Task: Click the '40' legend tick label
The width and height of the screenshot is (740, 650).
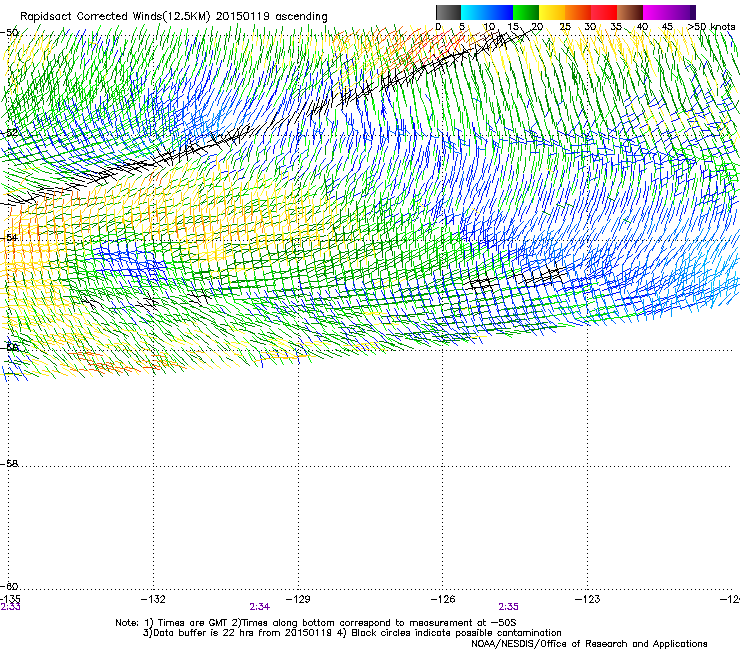Action: (x=642, y=27)
